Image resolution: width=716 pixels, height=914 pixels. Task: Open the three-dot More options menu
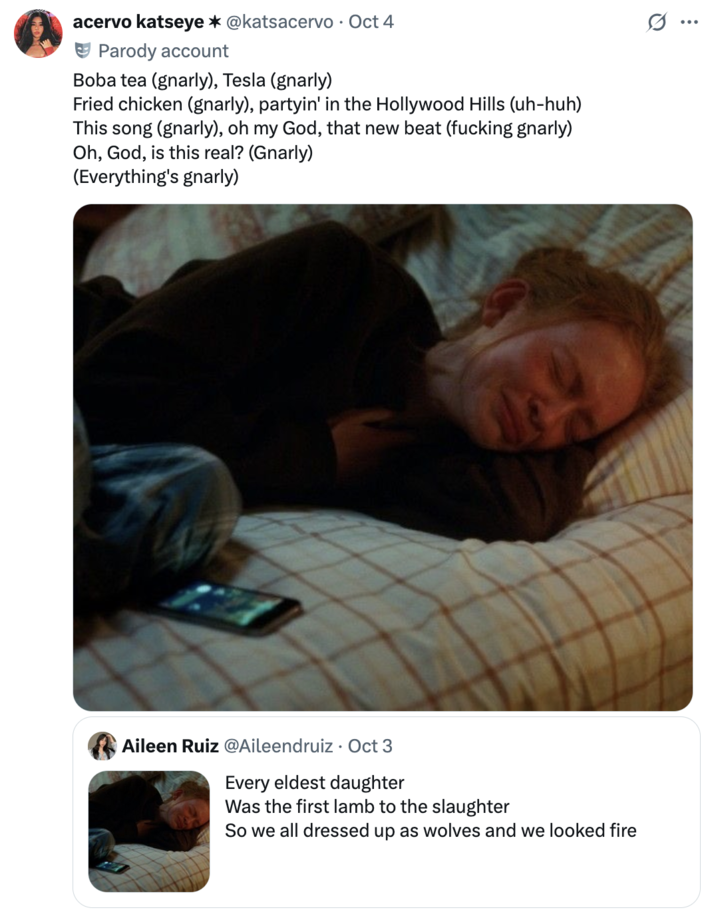pyautogui.click(x=689, y=22)
